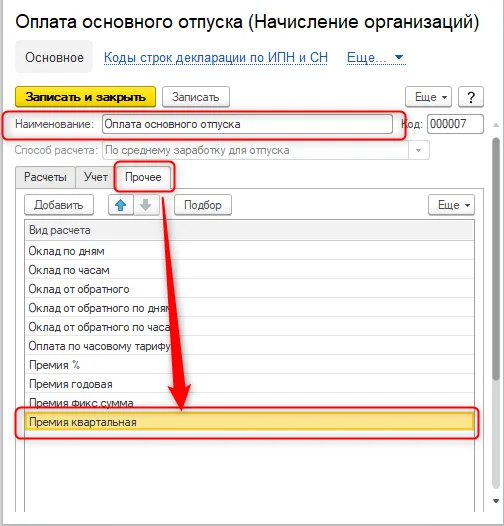This screenshot has width=504, height=526.
Task: Select the Премия квартальная row
Action: pyautogui.click(x=249, y=422)
